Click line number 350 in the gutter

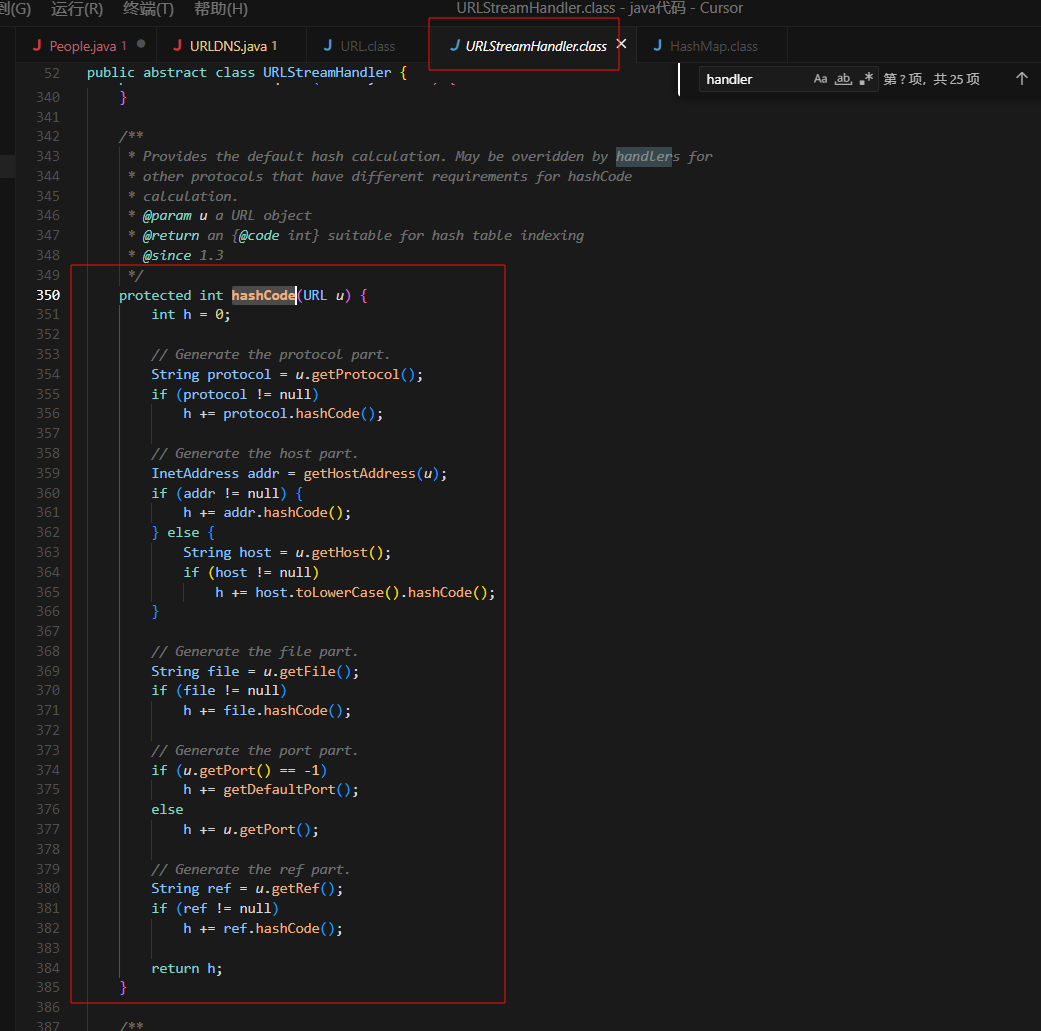tap(48, 295)
